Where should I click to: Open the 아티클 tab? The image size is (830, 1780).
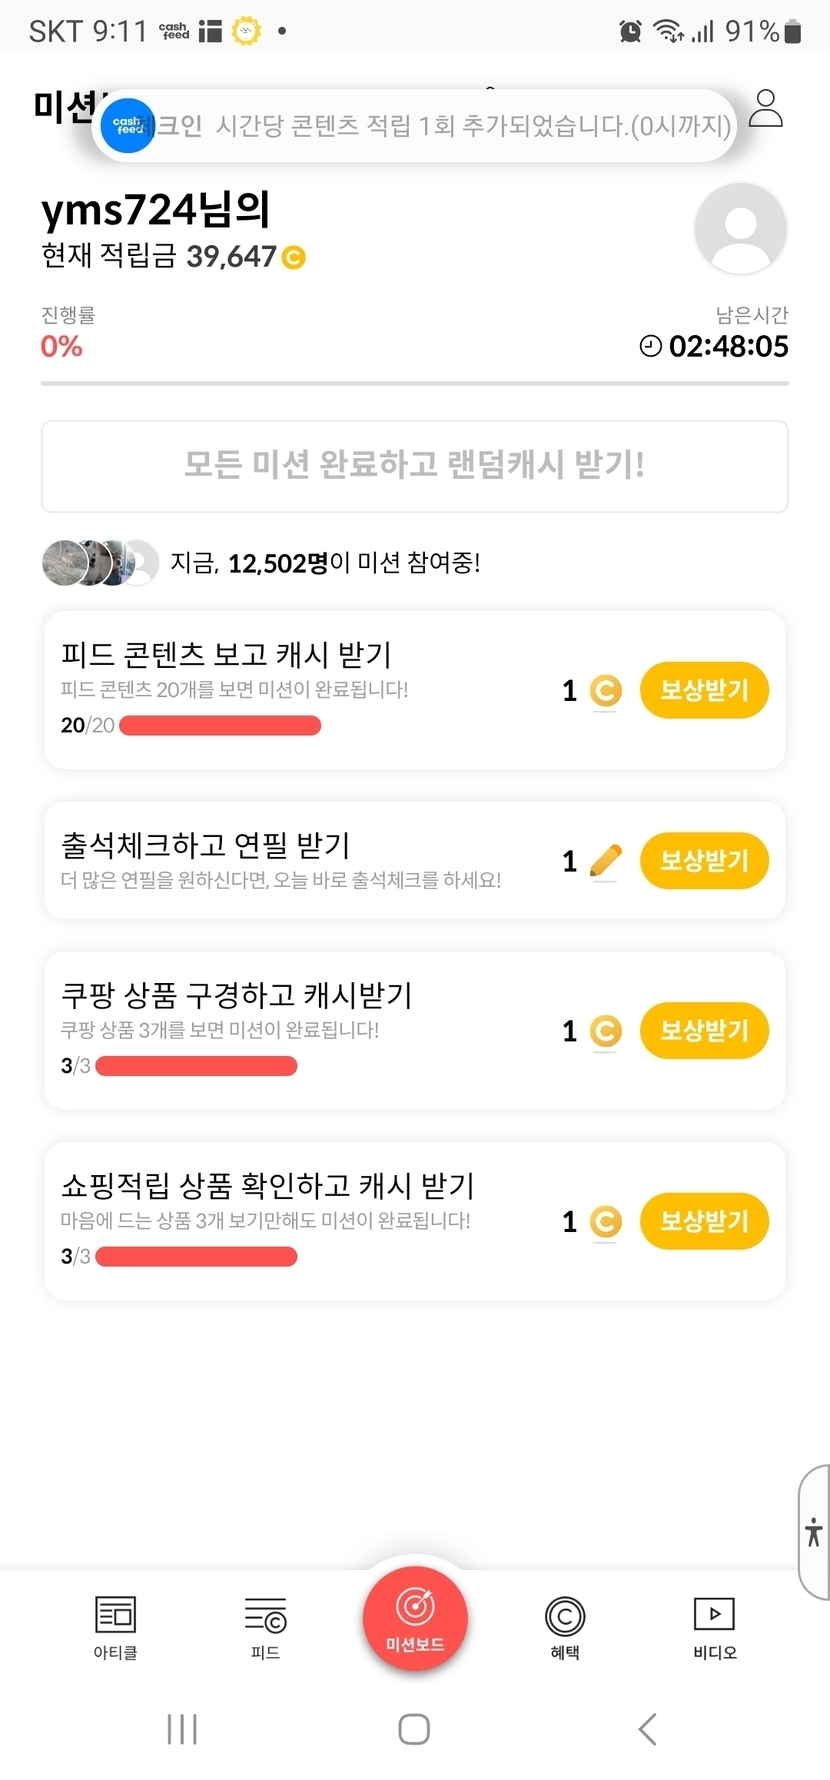click(115, 1627)
